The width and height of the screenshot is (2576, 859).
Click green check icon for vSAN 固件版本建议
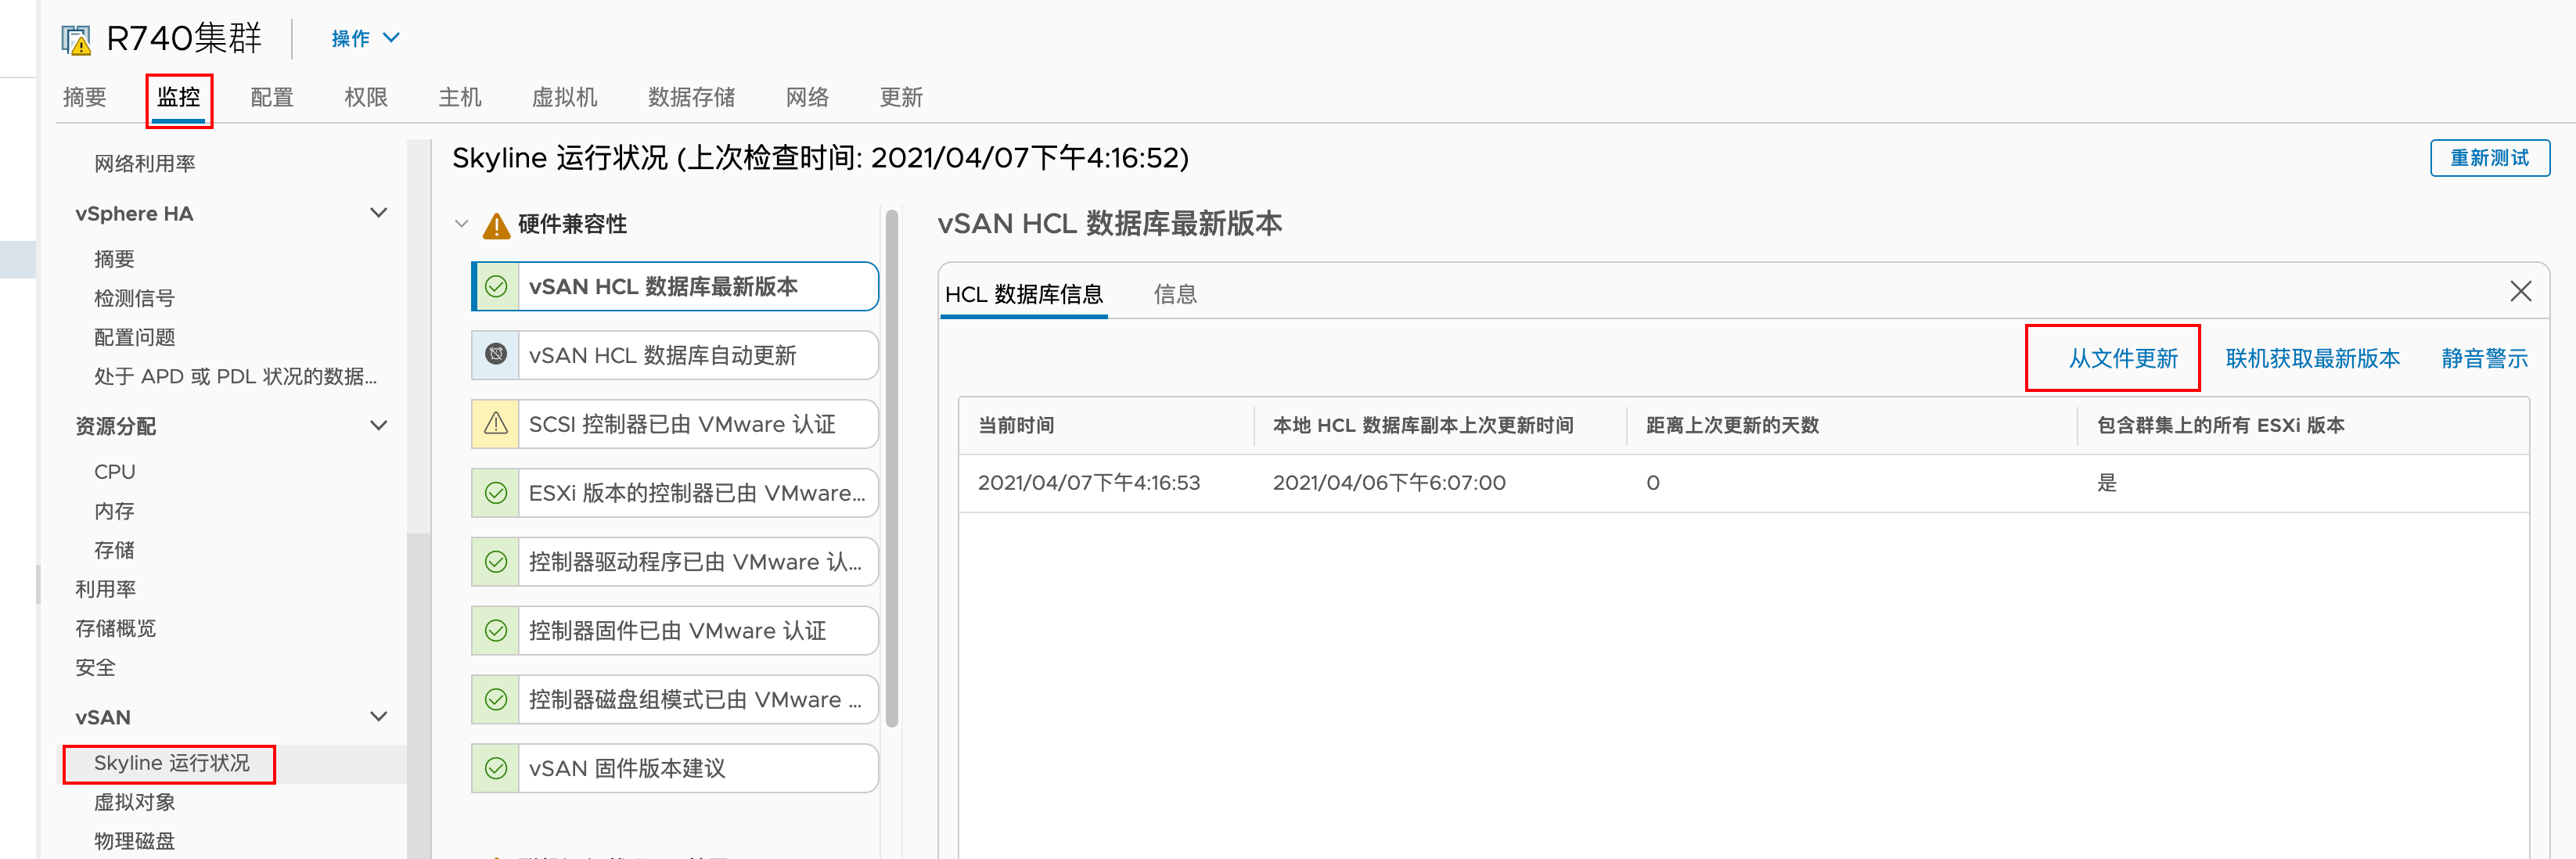496,769
